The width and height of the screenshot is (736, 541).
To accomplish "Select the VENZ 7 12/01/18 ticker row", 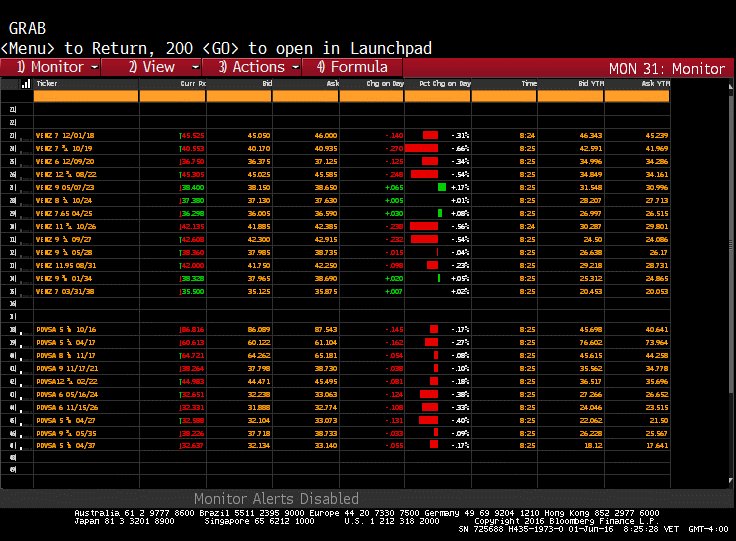I will coord(62,134).
